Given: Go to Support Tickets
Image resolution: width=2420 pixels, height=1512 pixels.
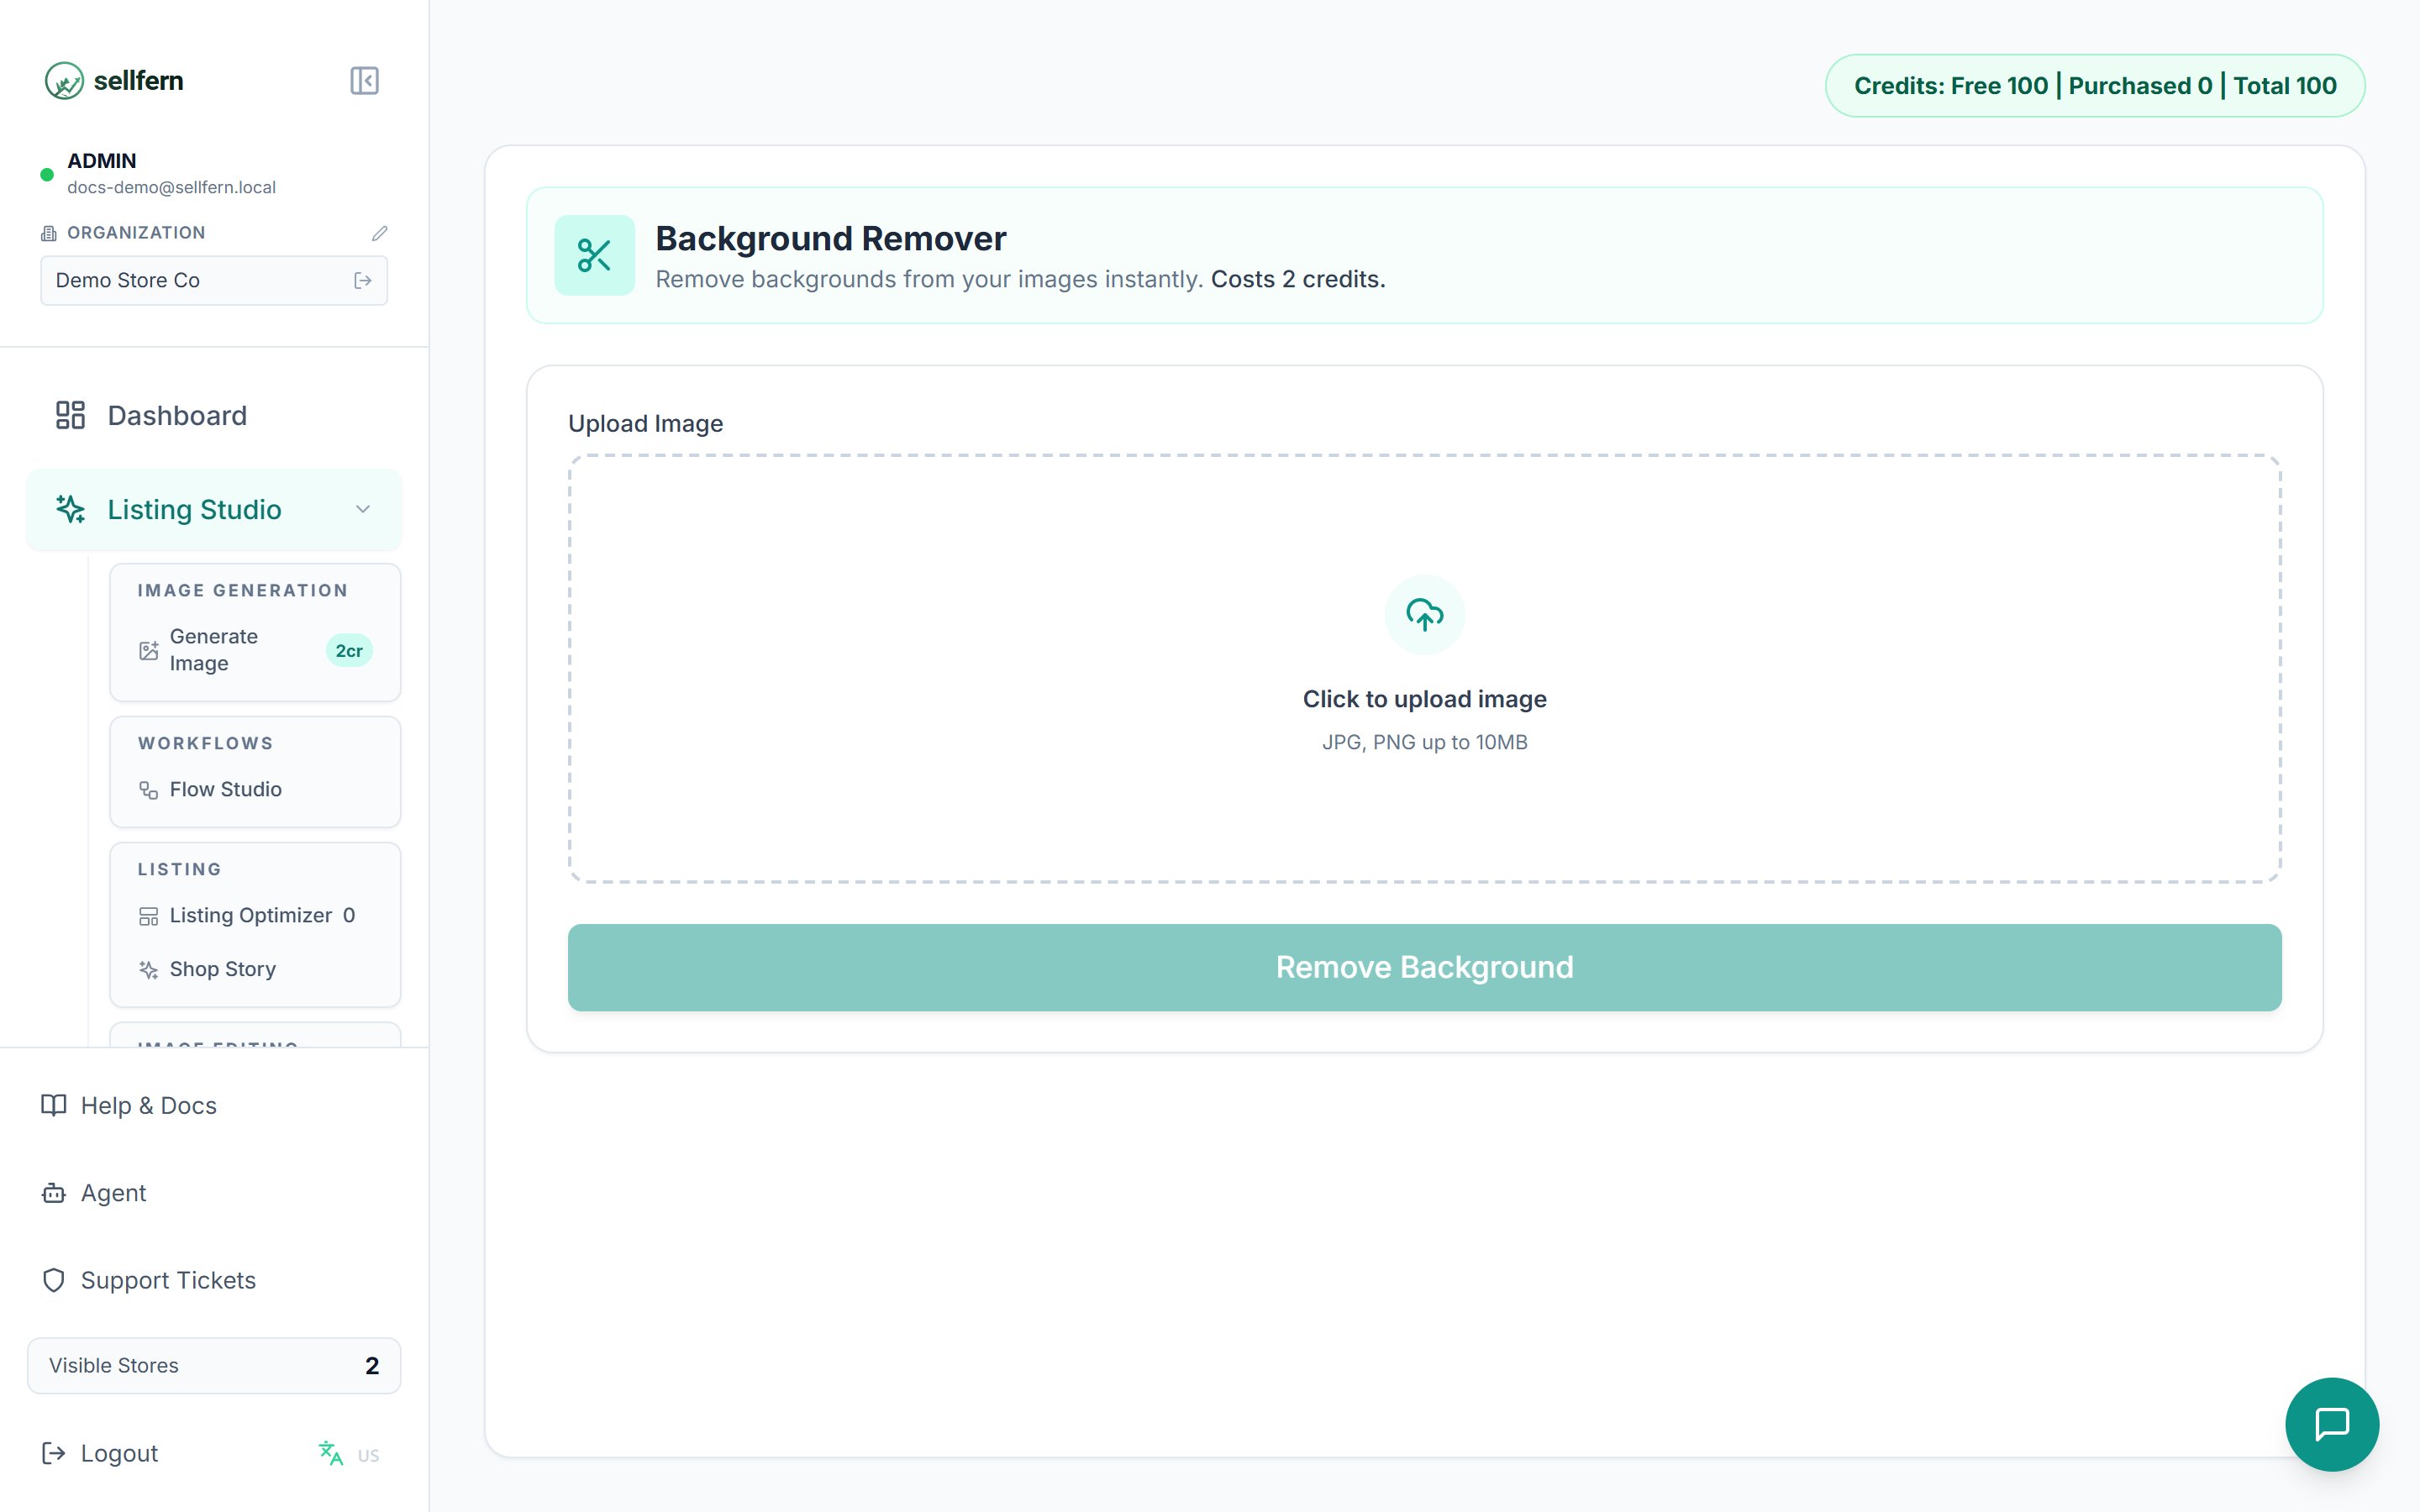Looking at the screenshot, I should click(x=214, y=1280).
